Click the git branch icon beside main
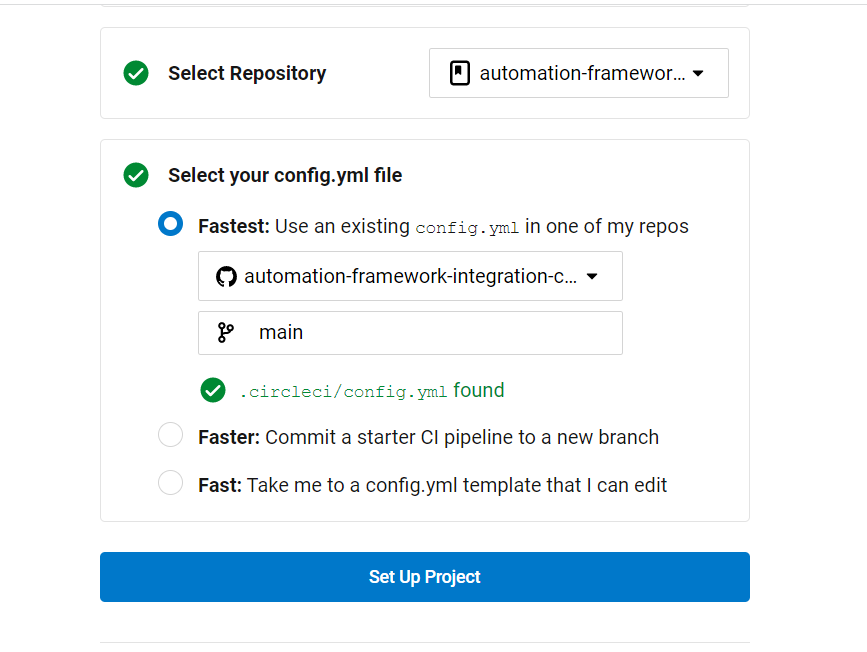 tap(226, 332)
